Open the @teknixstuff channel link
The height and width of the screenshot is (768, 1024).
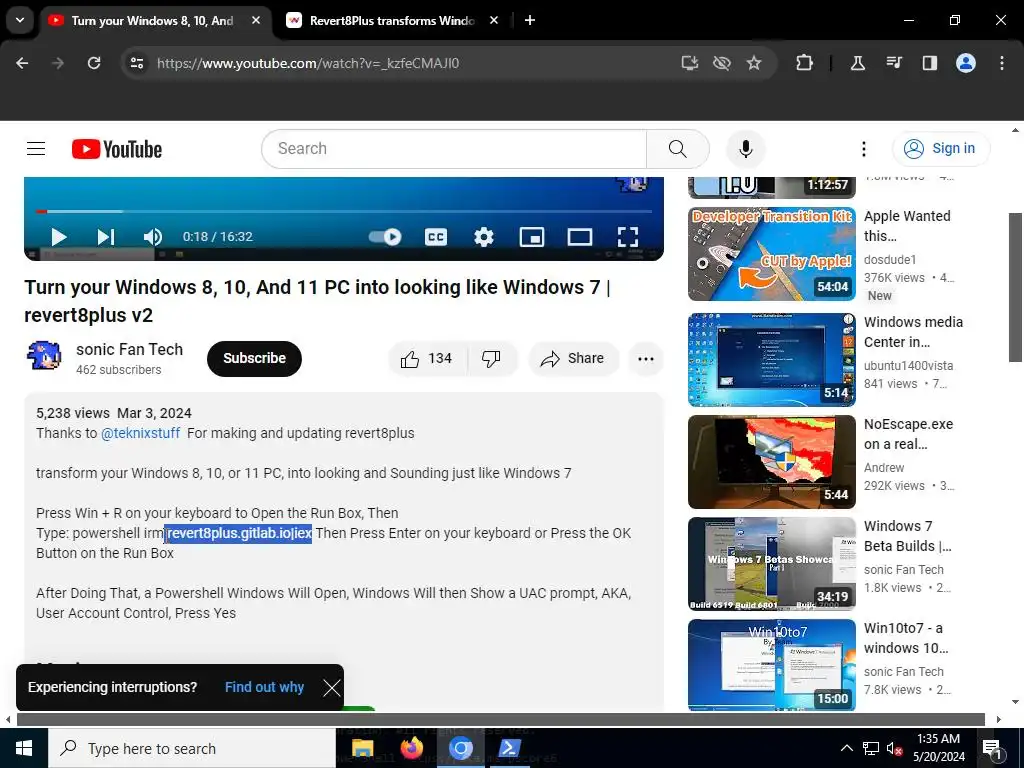coord(140,433)
